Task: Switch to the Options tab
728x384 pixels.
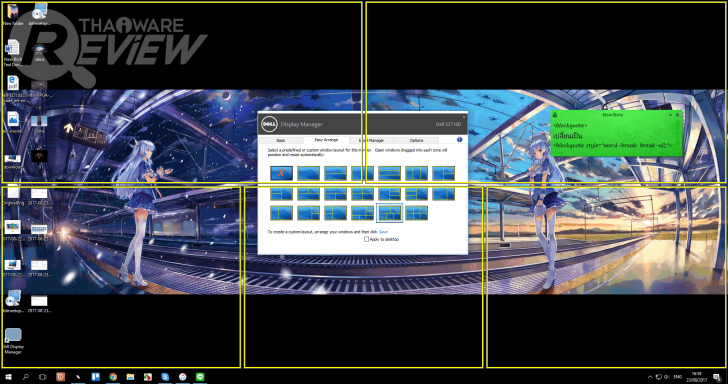Action: tap(416, 140)
